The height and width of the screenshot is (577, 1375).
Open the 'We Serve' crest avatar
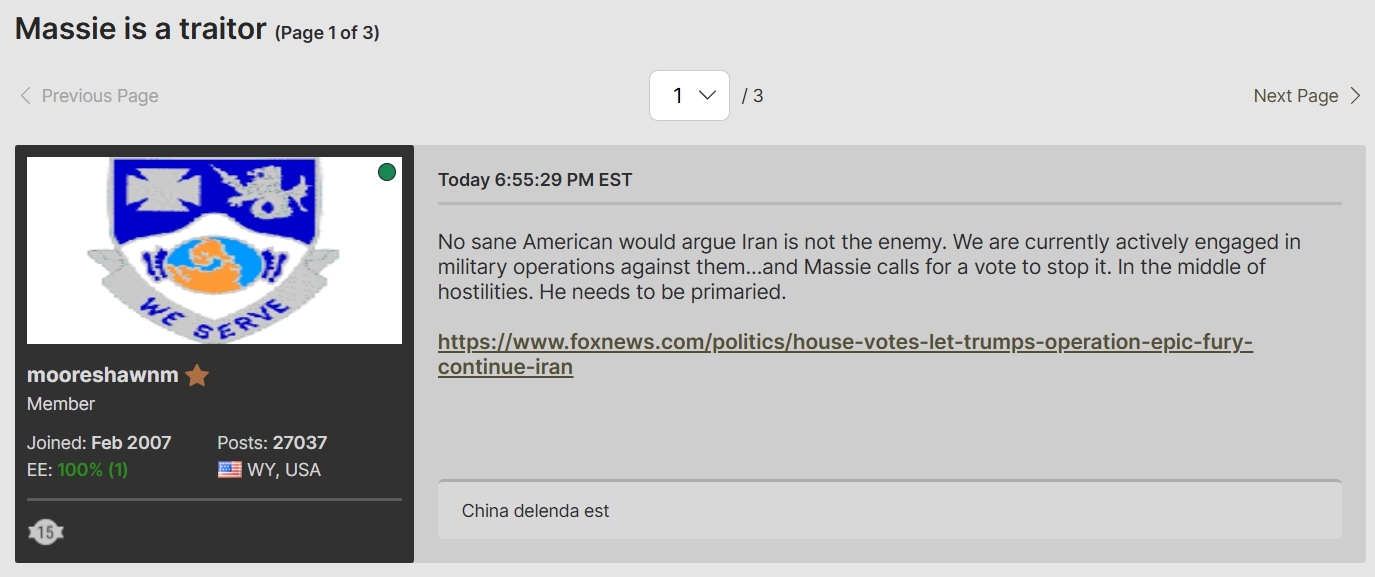(x=214, y=250)
